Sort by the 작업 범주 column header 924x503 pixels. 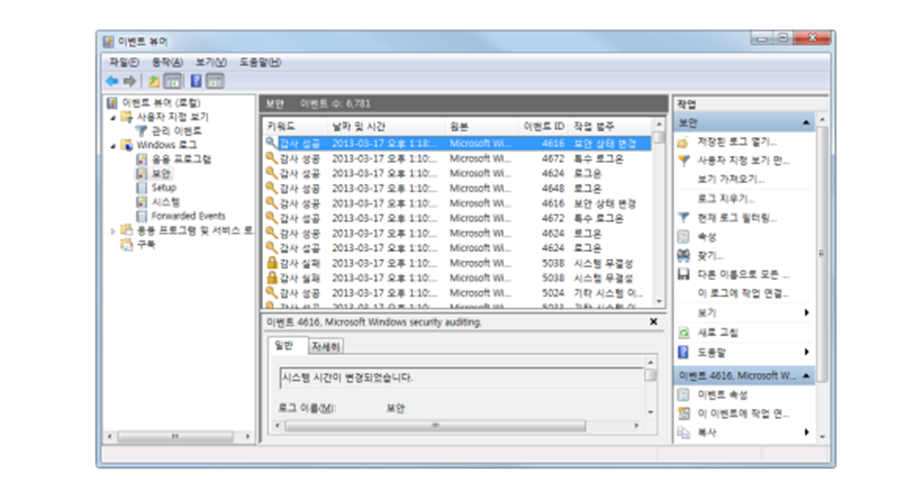tap(610, 126)
